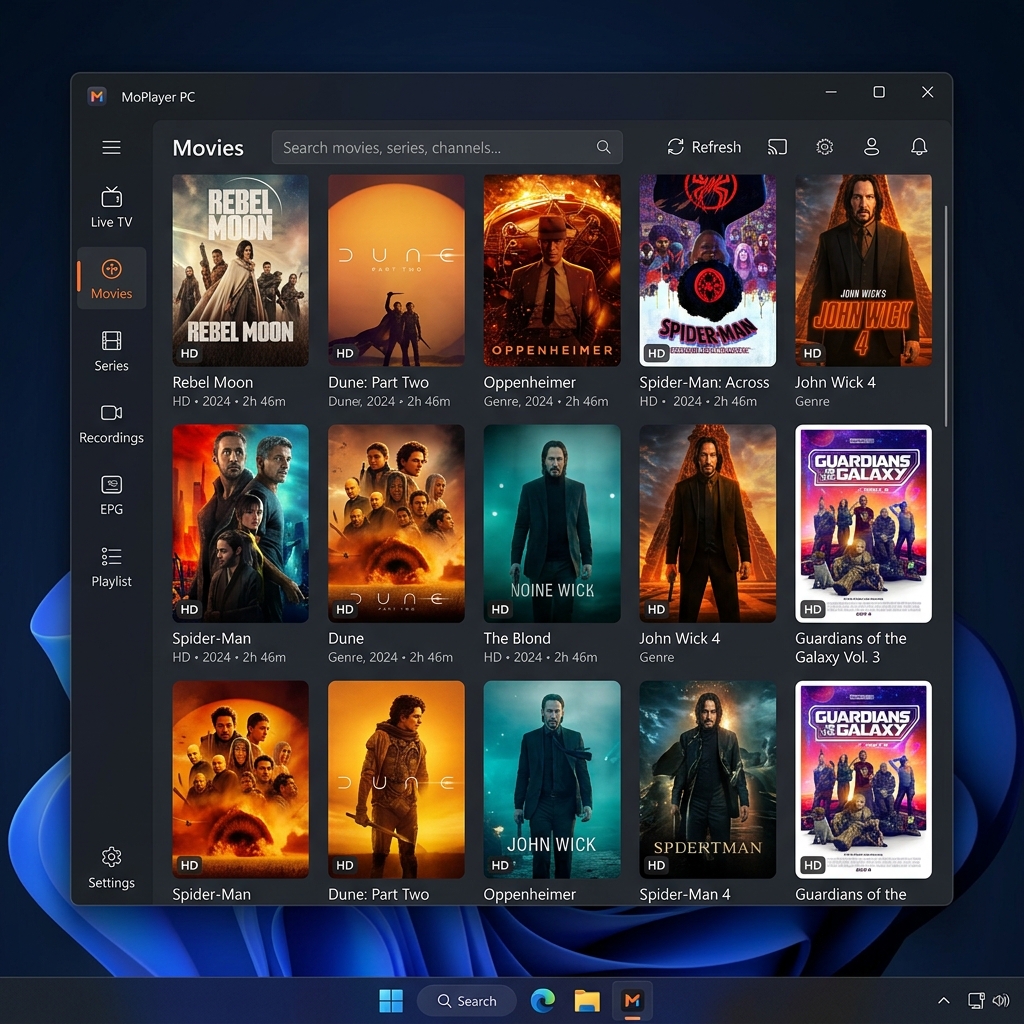Click 'Guardians of the Galaxy Vol. 3' title
1024x1024 pixels.
click(850, 648)
